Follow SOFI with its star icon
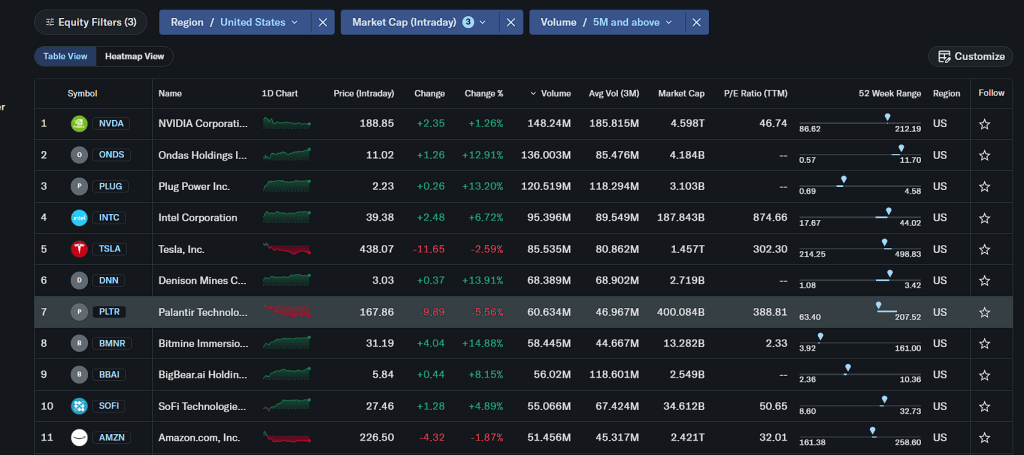Image resolution: width=1024 pixels, height=455 pixels. coord(984,406)
